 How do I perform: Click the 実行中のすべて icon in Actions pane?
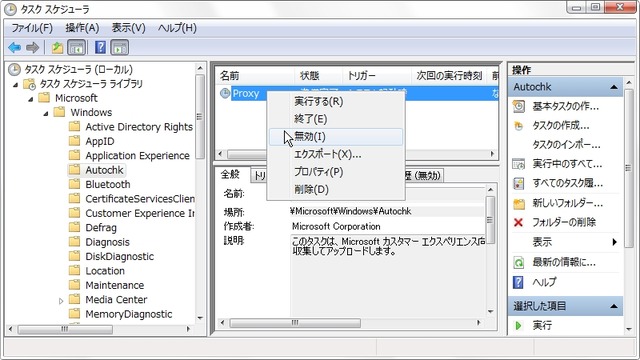pos(519,164)
